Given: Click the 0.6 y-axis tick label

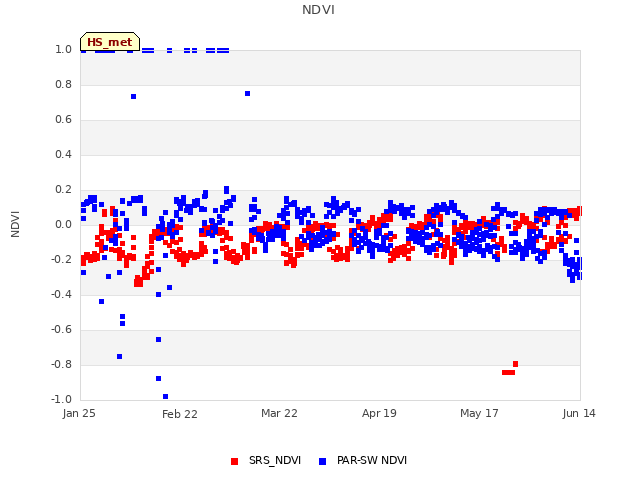Looking at the screenshot, I should [x=63, y=120].
